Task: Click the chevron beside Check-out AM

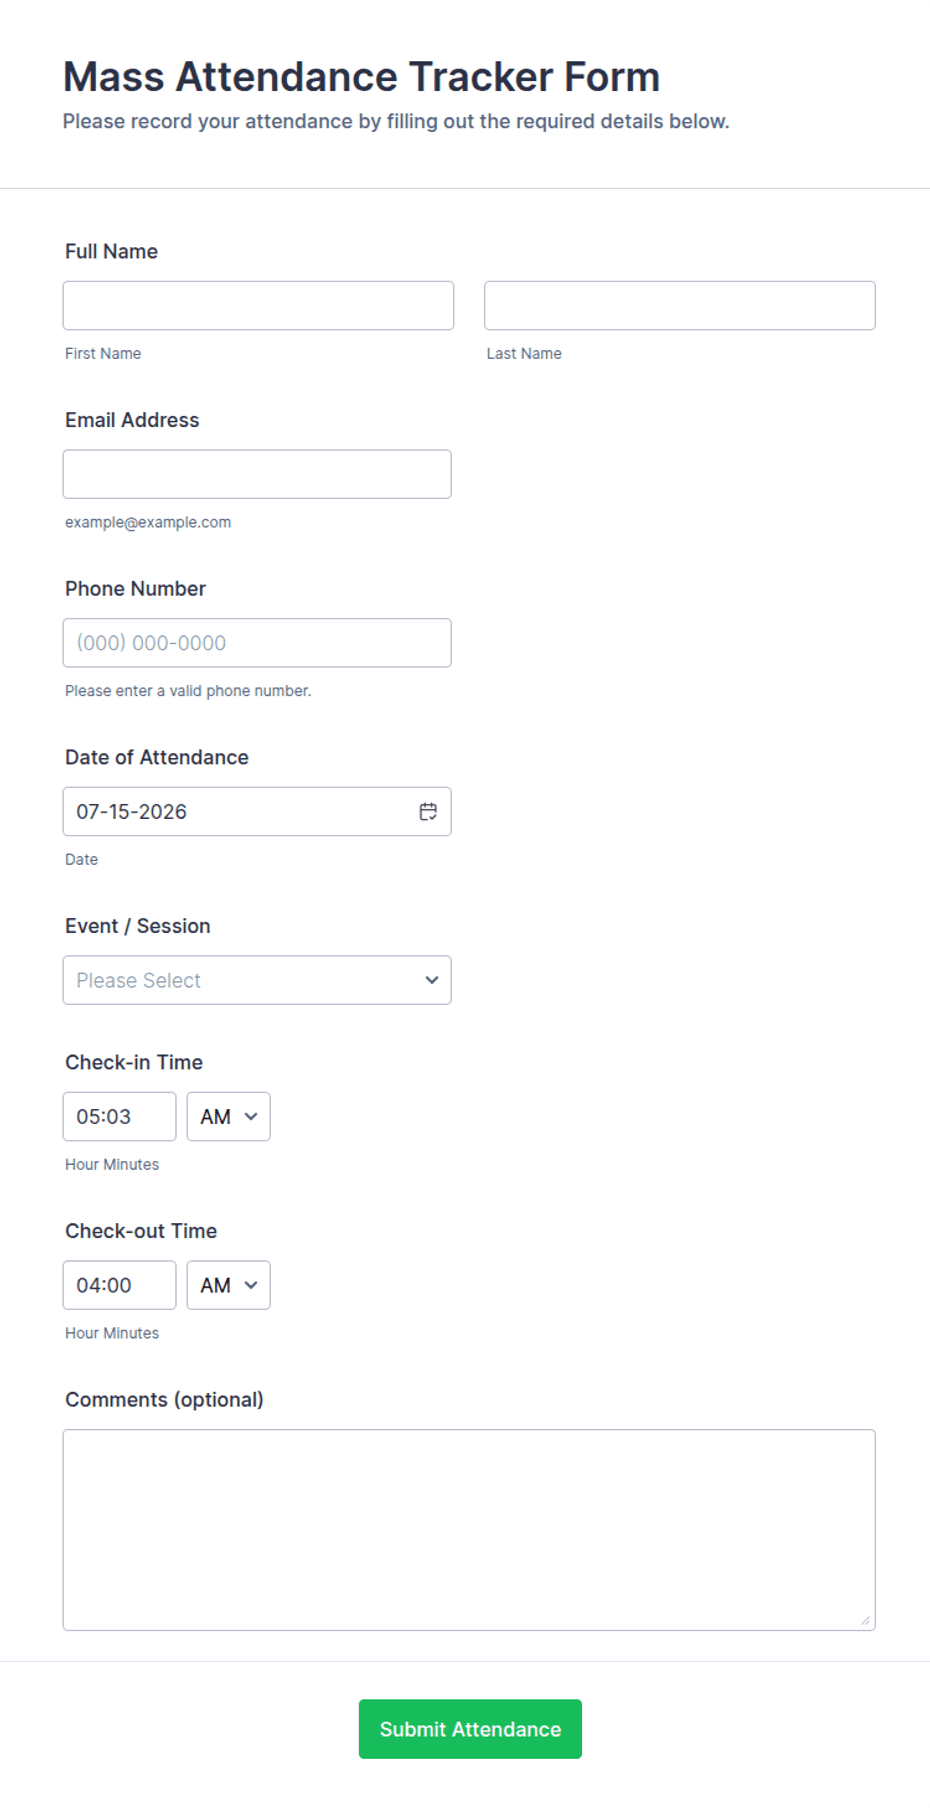Action: pyautogui.click(x=251, y=1285)
